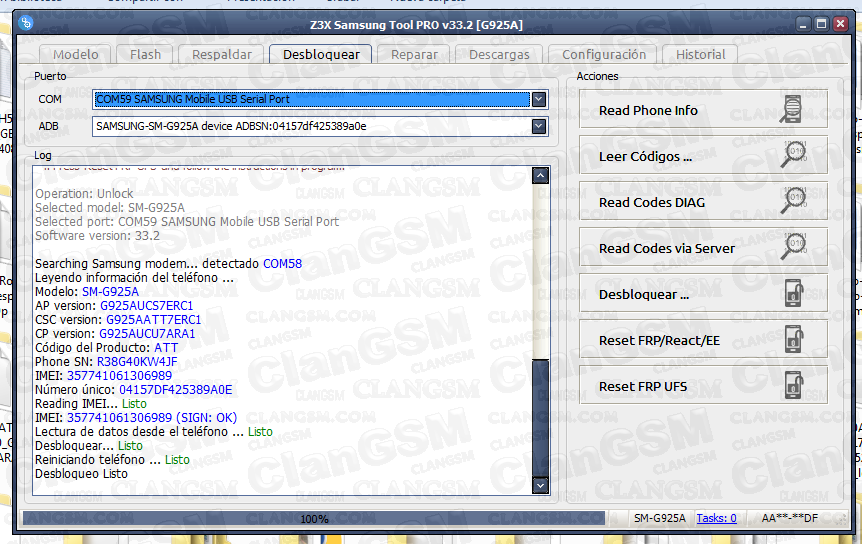
Task: Click the phone magnifier icon on Read Phone Info
Action: pyautogui.click(x=792, y=110)
